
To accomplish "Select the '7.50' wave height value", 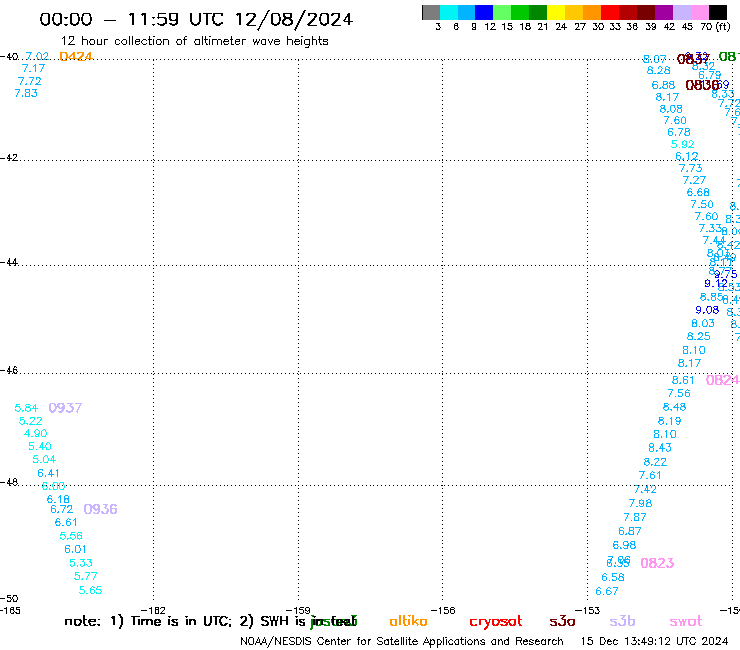I will (702, 204).
